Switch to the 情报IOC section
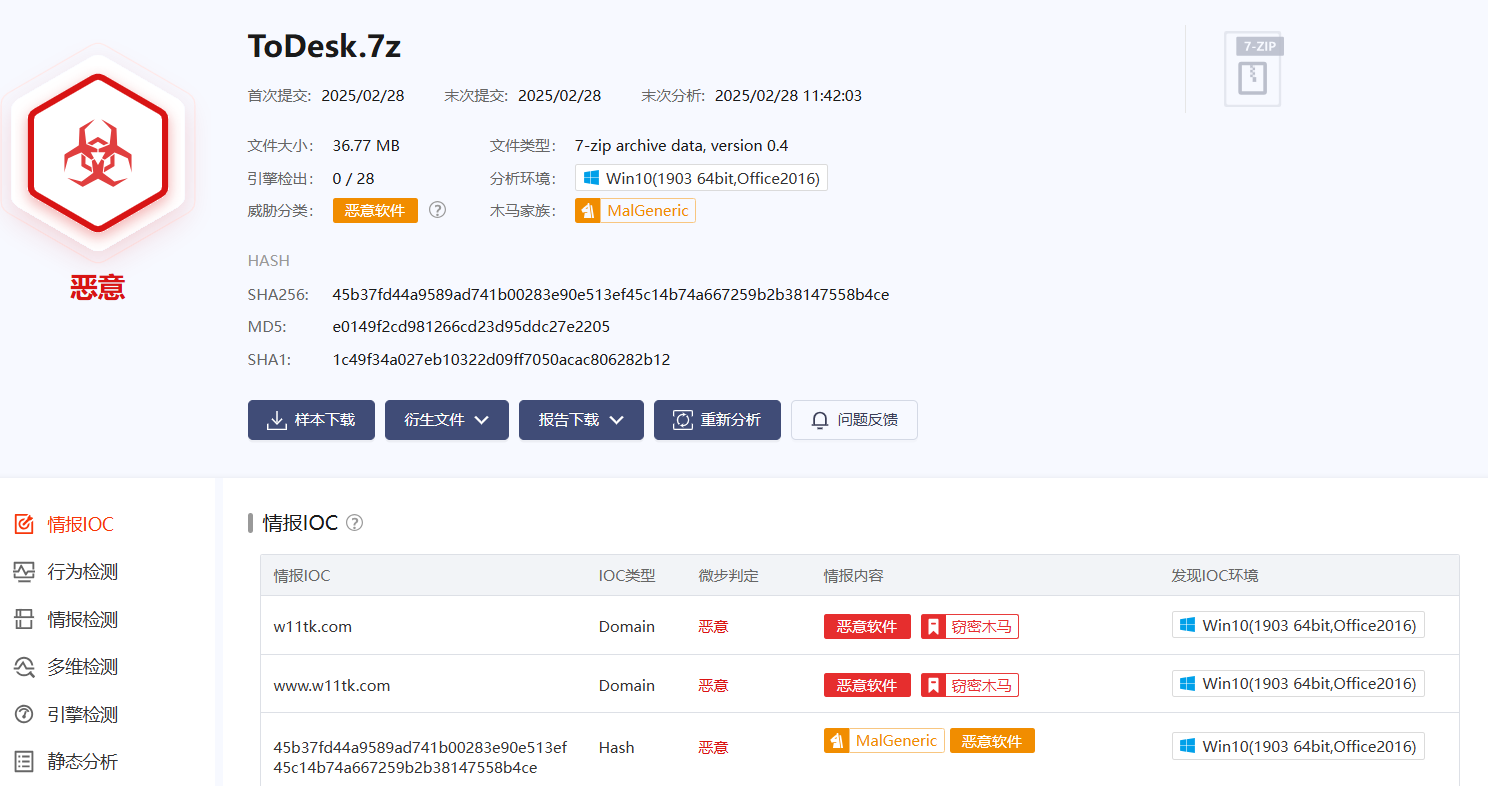Image resolution: width=1488 pixels, height=786 pixels. click(x=81, y=524)
